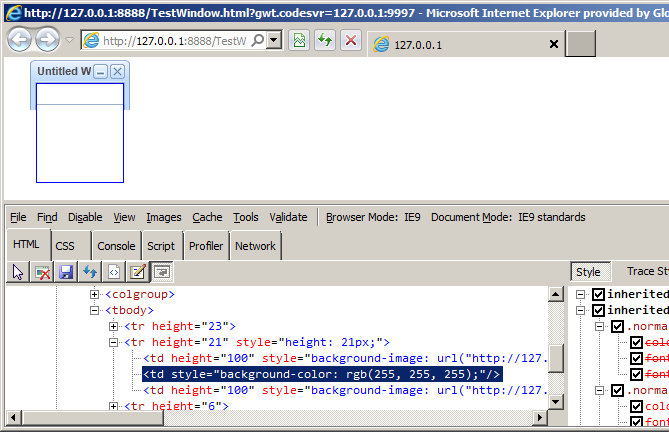The height and width of the screenshot is (433, 669).
Task: Click the compatibility view icon in address bar
Action: point(299,40)
